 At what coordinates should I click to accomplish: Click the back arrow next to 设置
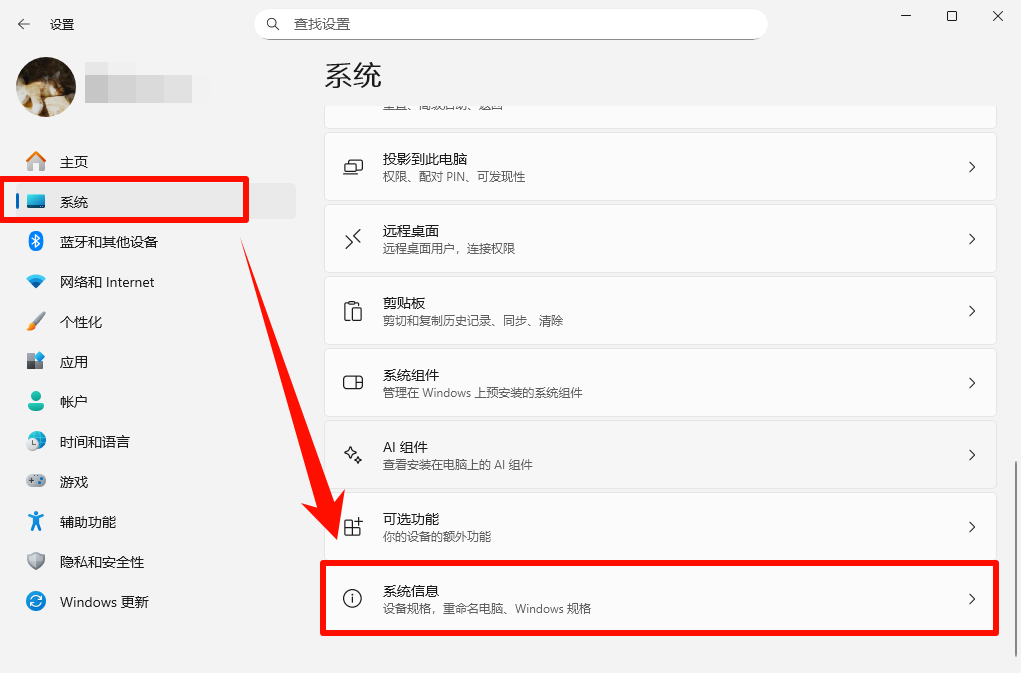click(x=22, y=23)
